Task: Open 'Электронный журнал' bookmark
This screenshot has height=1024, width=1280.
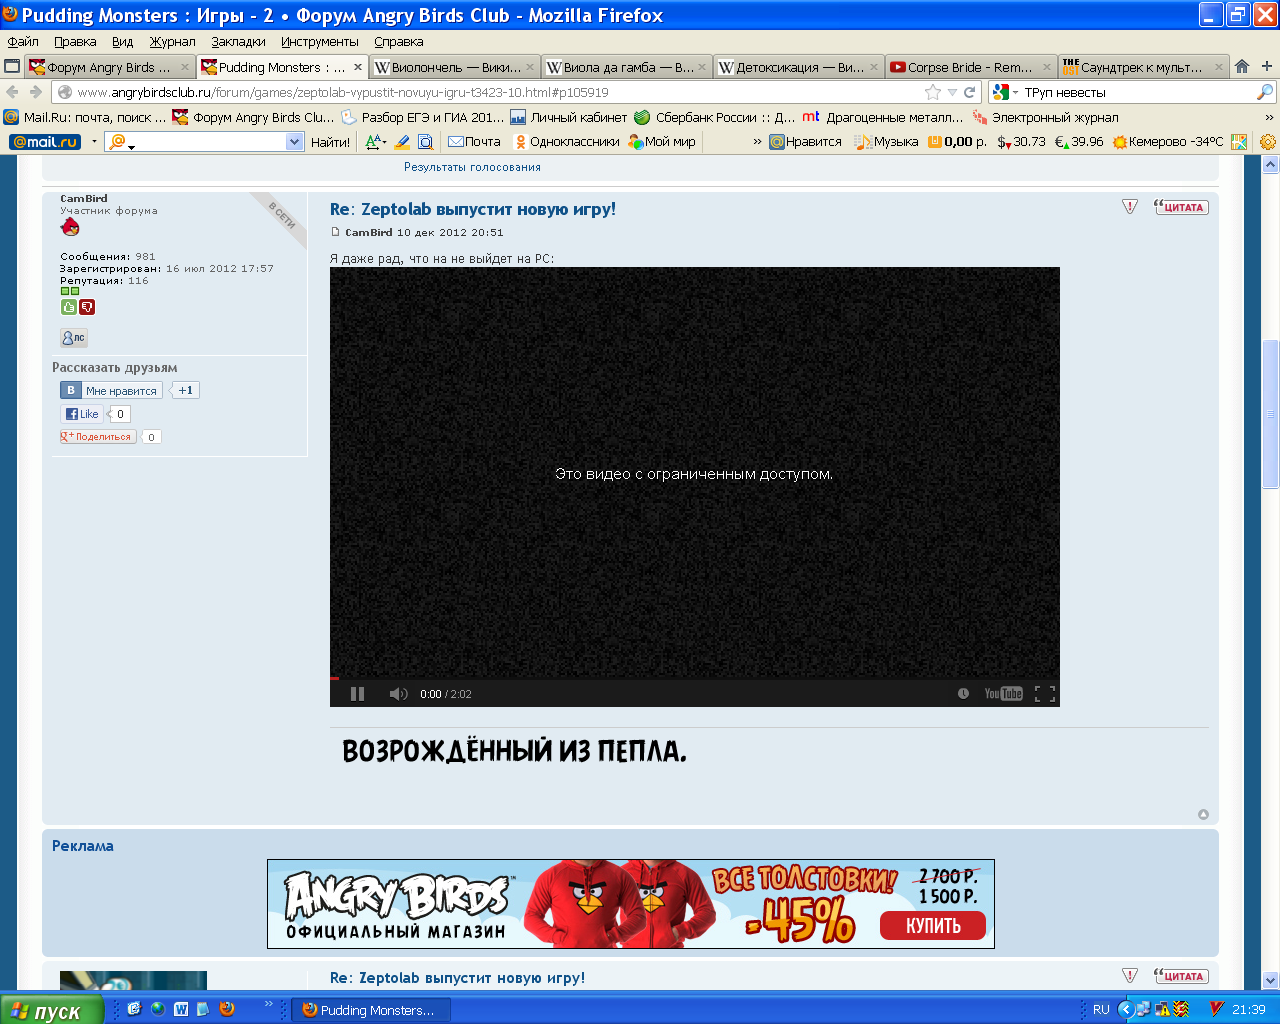Action: (1045, 117)
